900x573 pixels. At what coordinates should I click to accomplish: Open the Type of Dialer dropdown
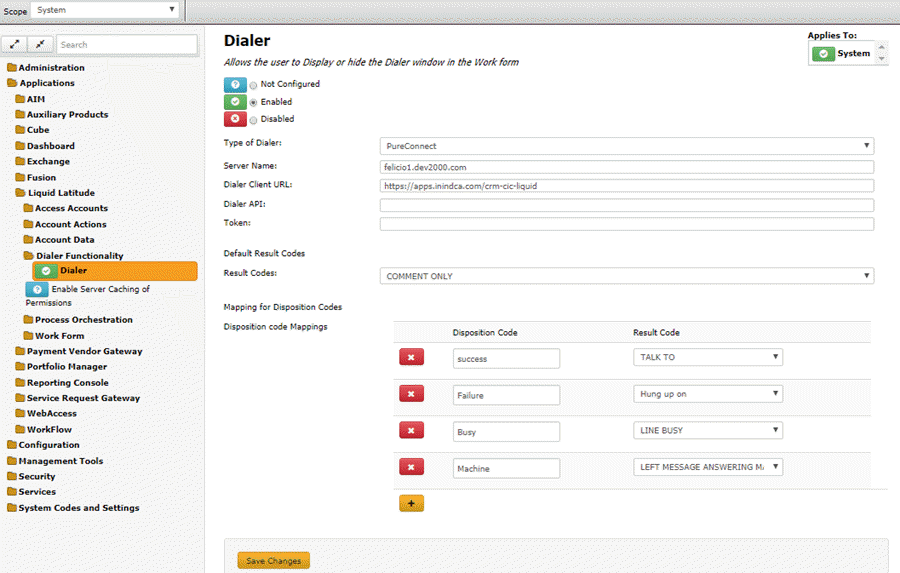(626, 146)
